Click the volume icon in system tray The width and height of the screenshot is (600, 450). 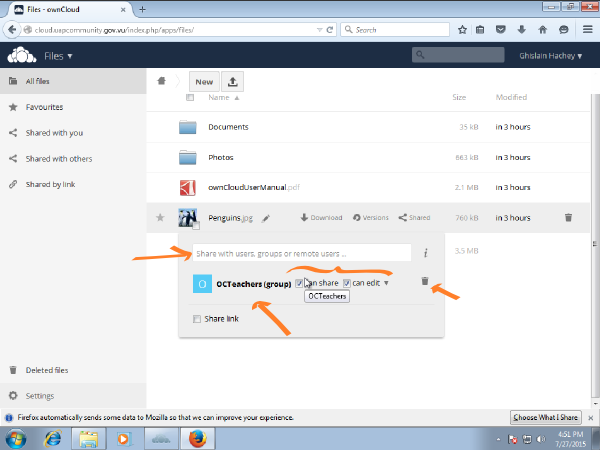click(541, 439)
